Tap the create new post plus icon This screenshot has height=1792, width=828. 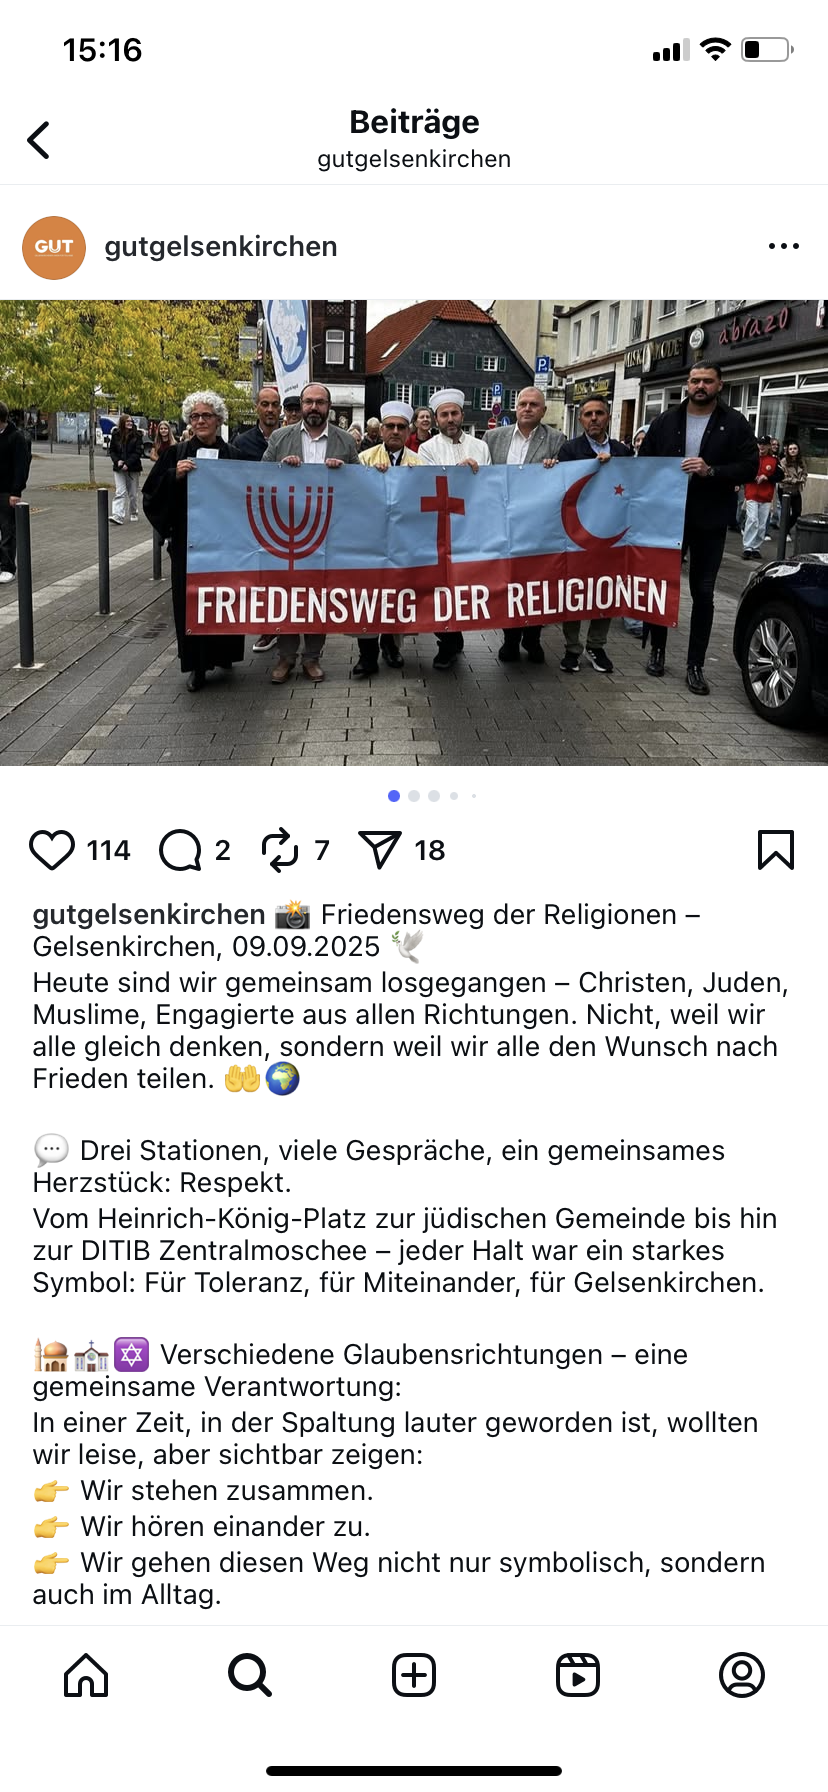click(x=414, y=1675)
